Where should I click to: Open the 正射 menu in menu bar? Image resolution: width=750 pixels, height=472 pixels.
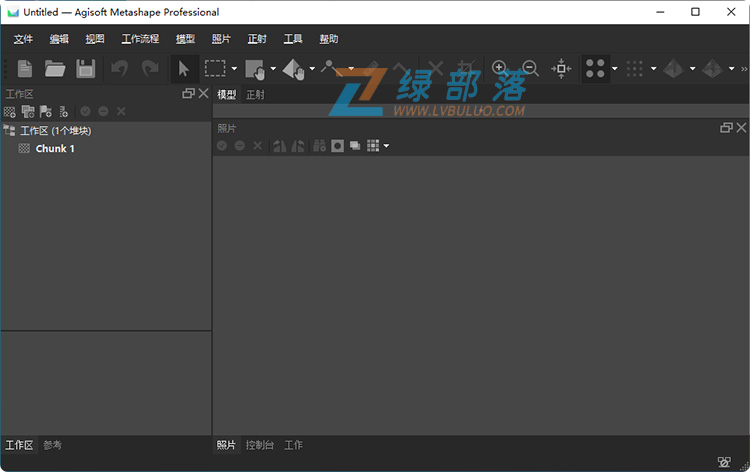(257, 39)
